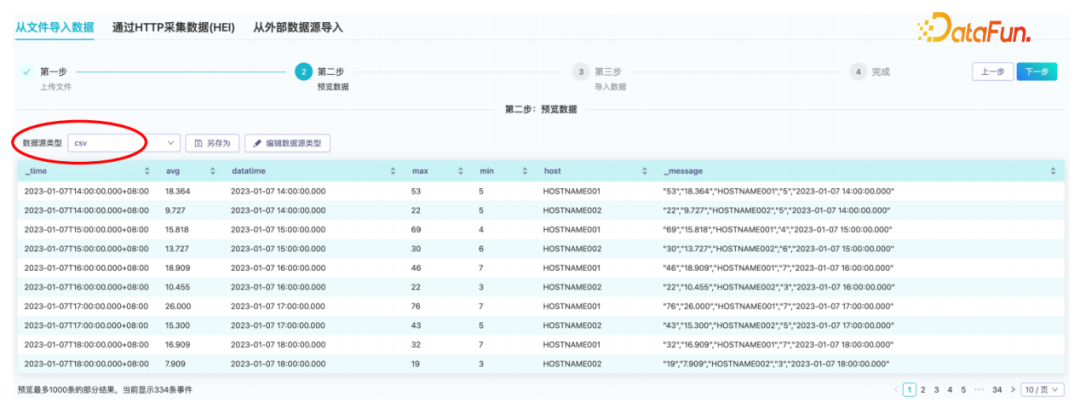Select page 3 in pagination
This screenshot has width=1080, height=414.
point(937,389)
